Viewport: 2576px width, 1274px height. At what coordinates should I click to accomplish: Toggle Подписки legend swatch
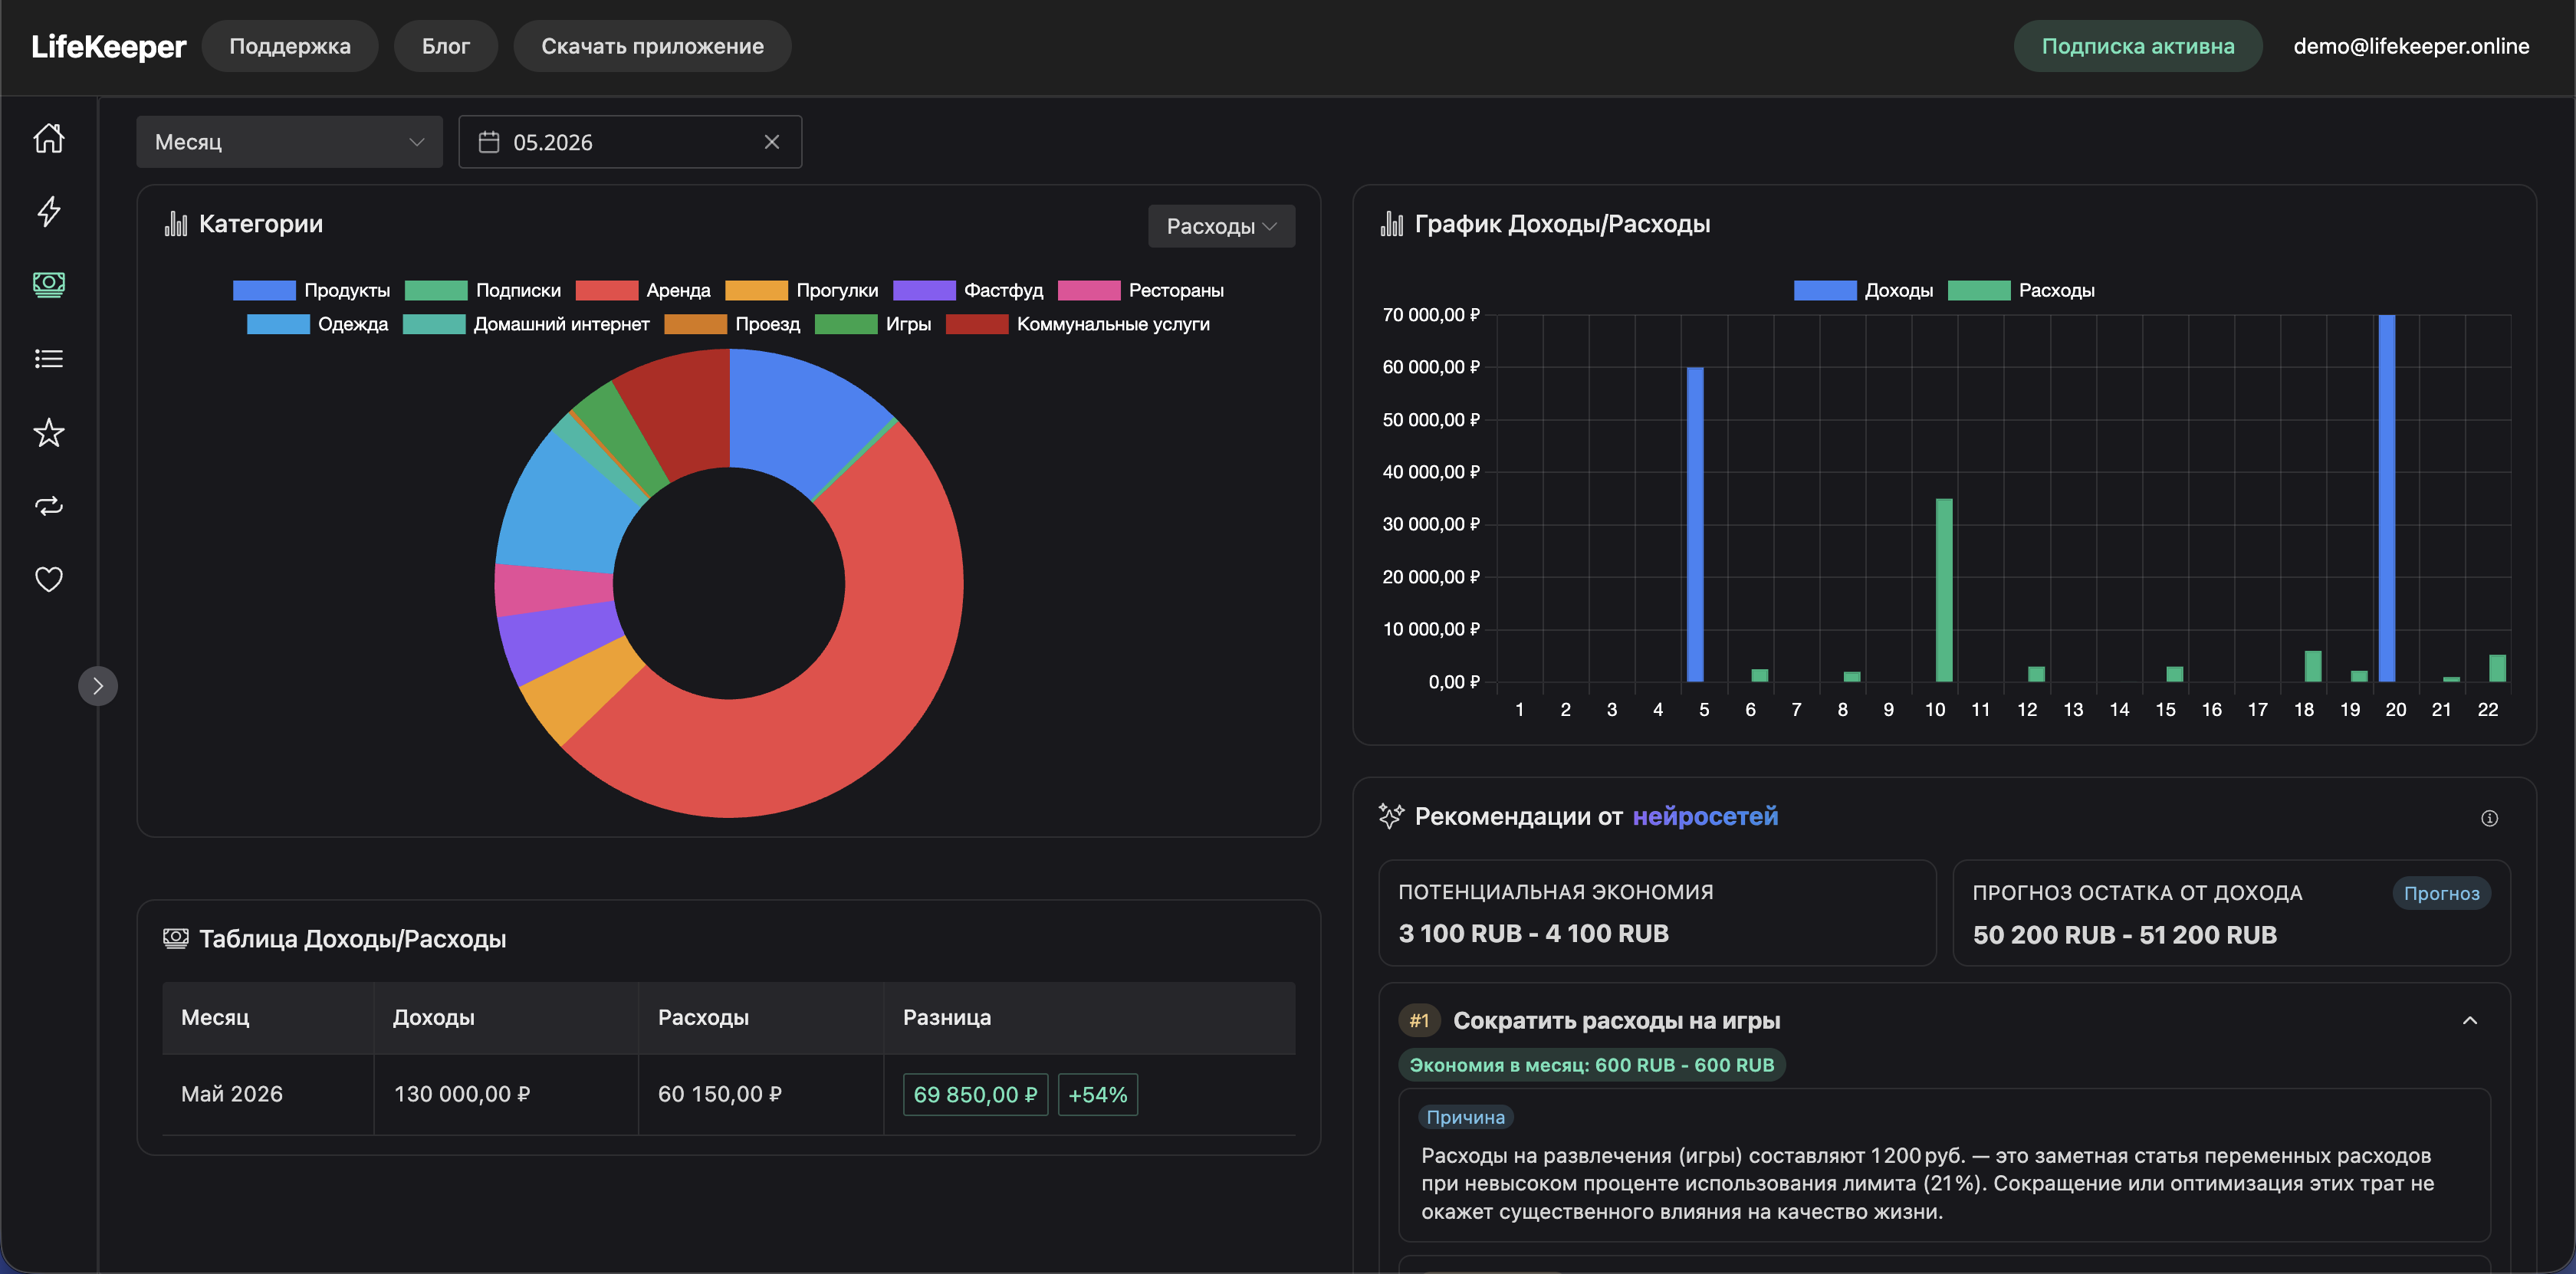click(435, 290)
